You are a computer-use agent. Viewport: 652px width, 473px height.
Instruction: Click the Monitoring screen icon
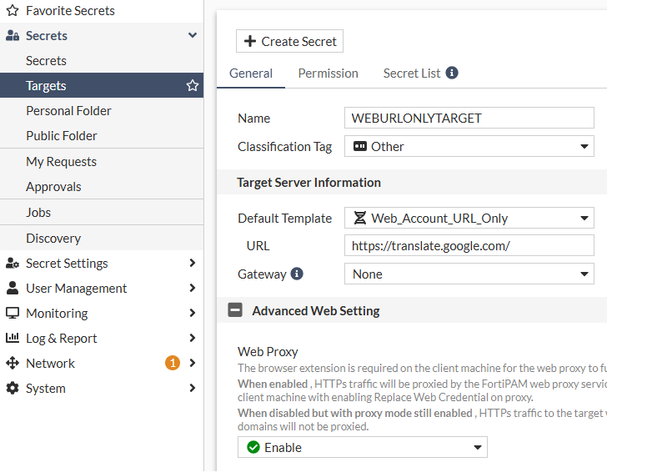12,313
